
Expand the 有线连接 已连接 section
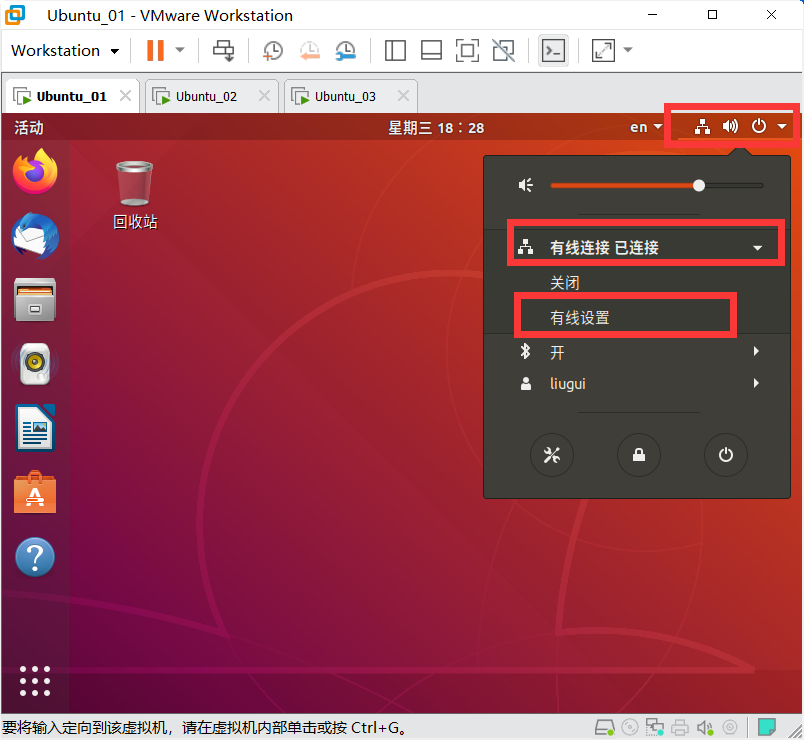pyautogui.click(x=638, y=248)
